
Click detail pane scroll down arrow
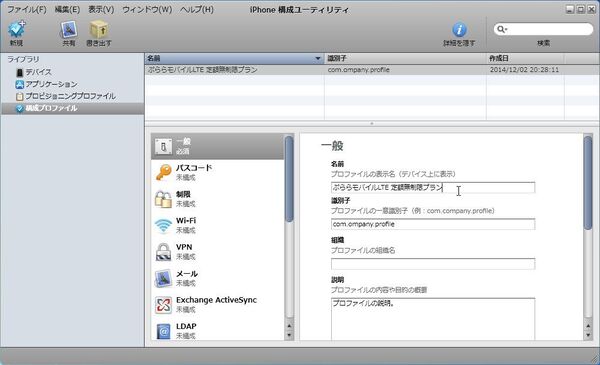tap(588, 335)
